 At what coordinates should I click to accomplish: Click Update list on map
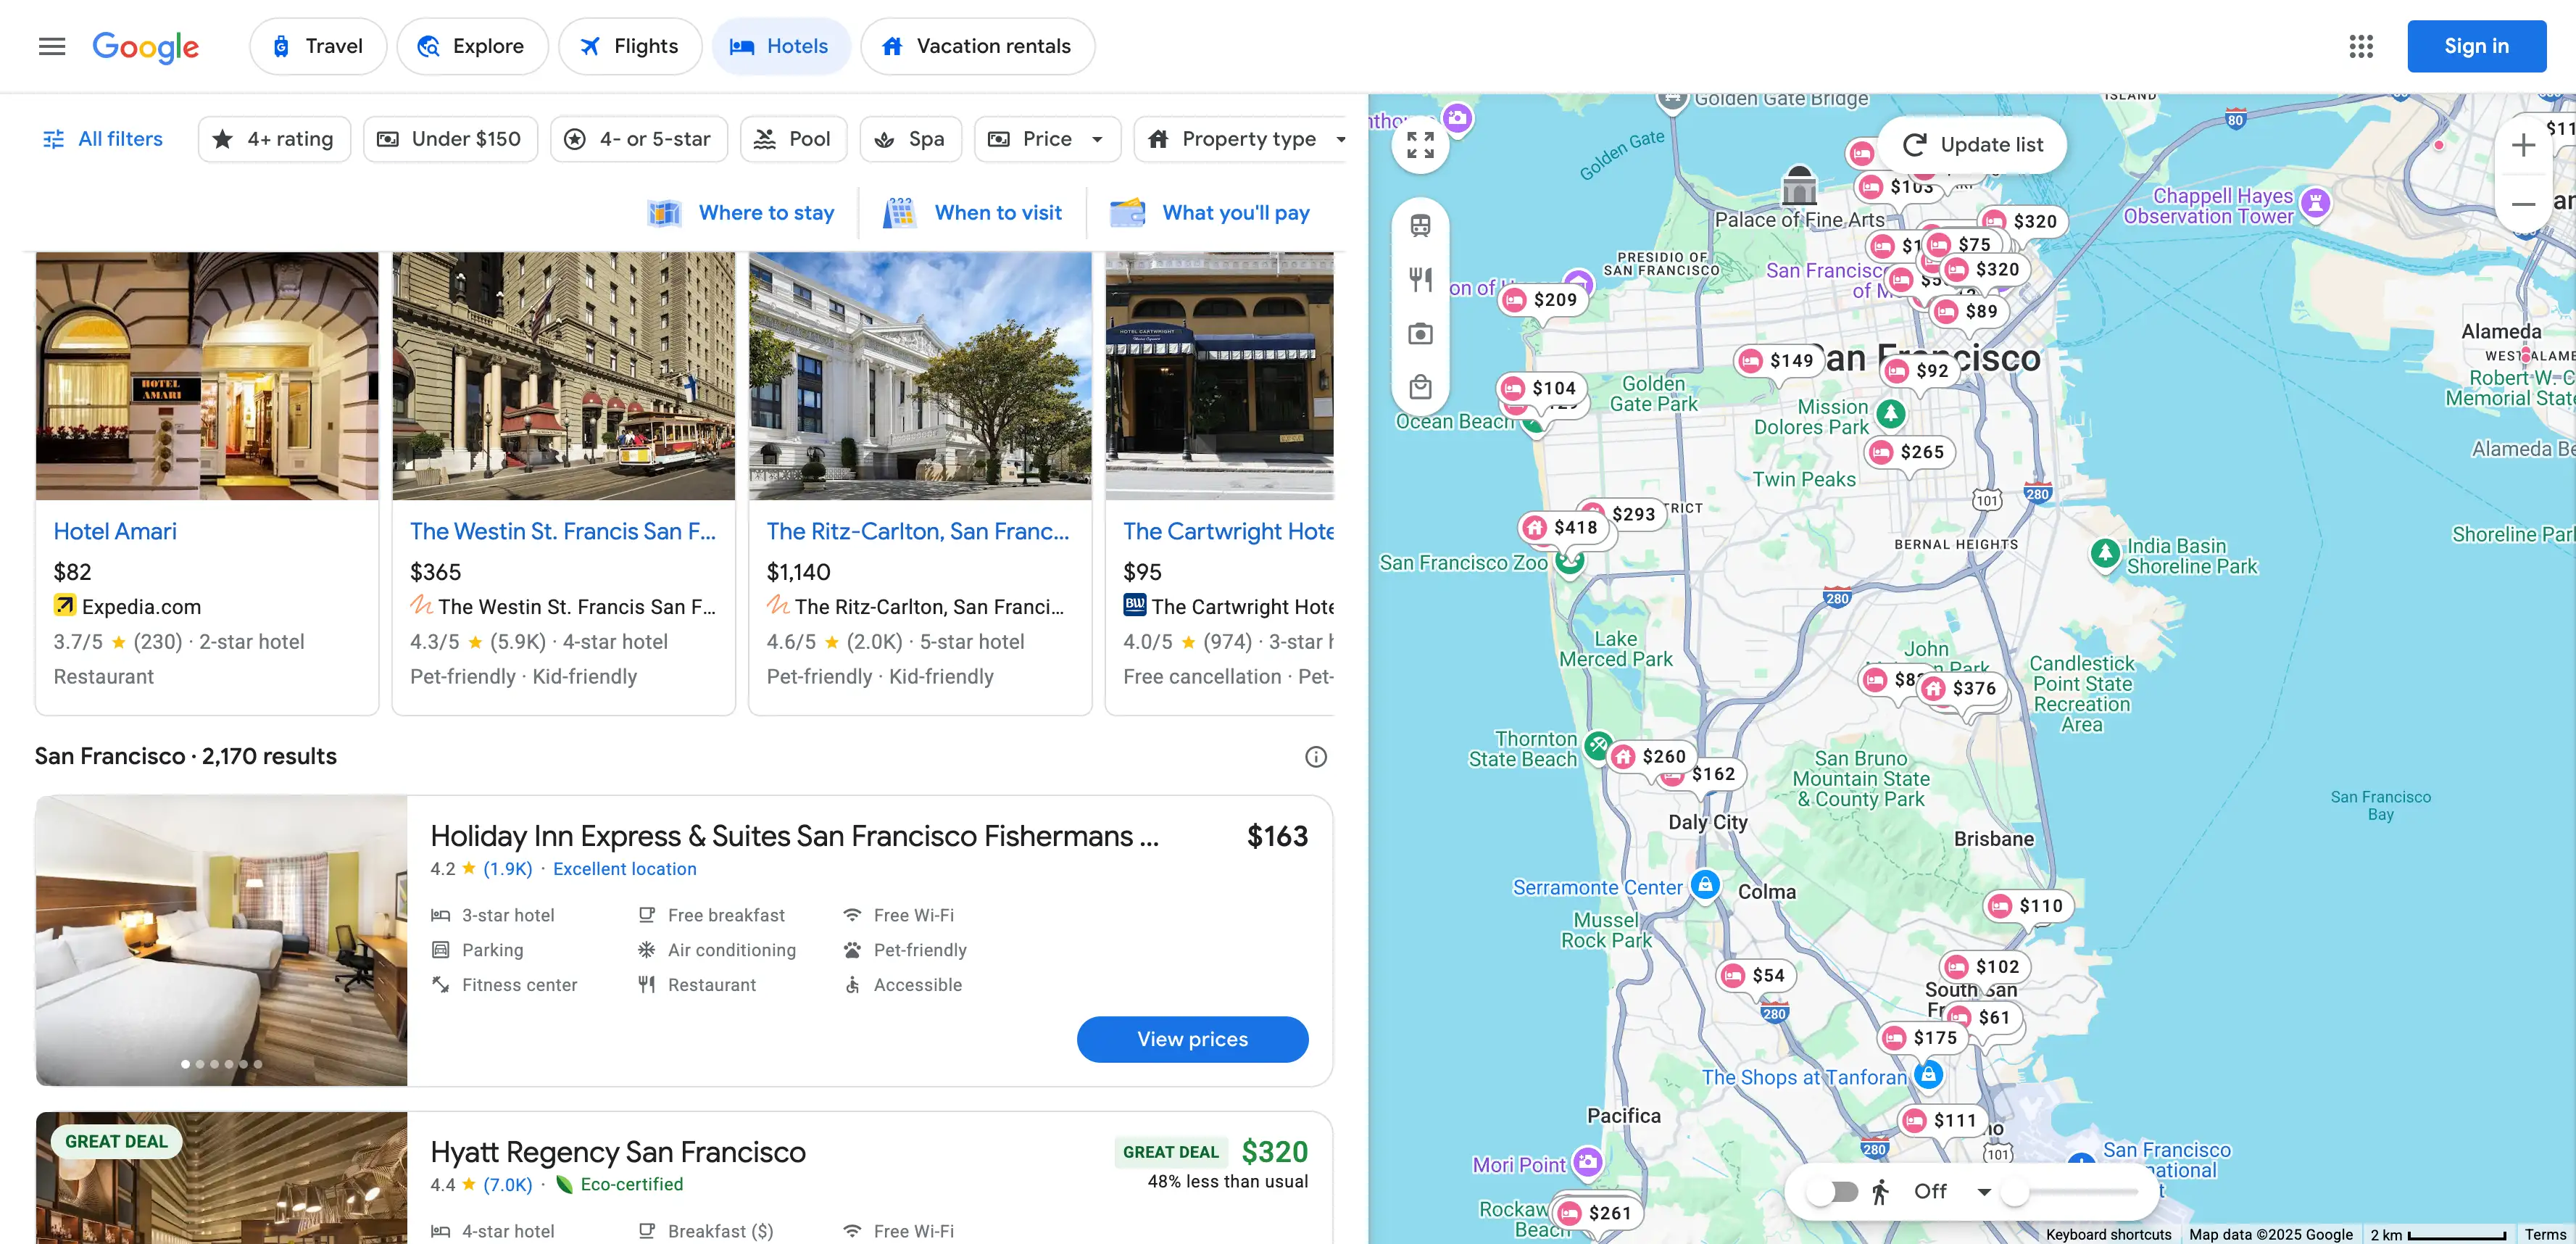(1972, 145)
